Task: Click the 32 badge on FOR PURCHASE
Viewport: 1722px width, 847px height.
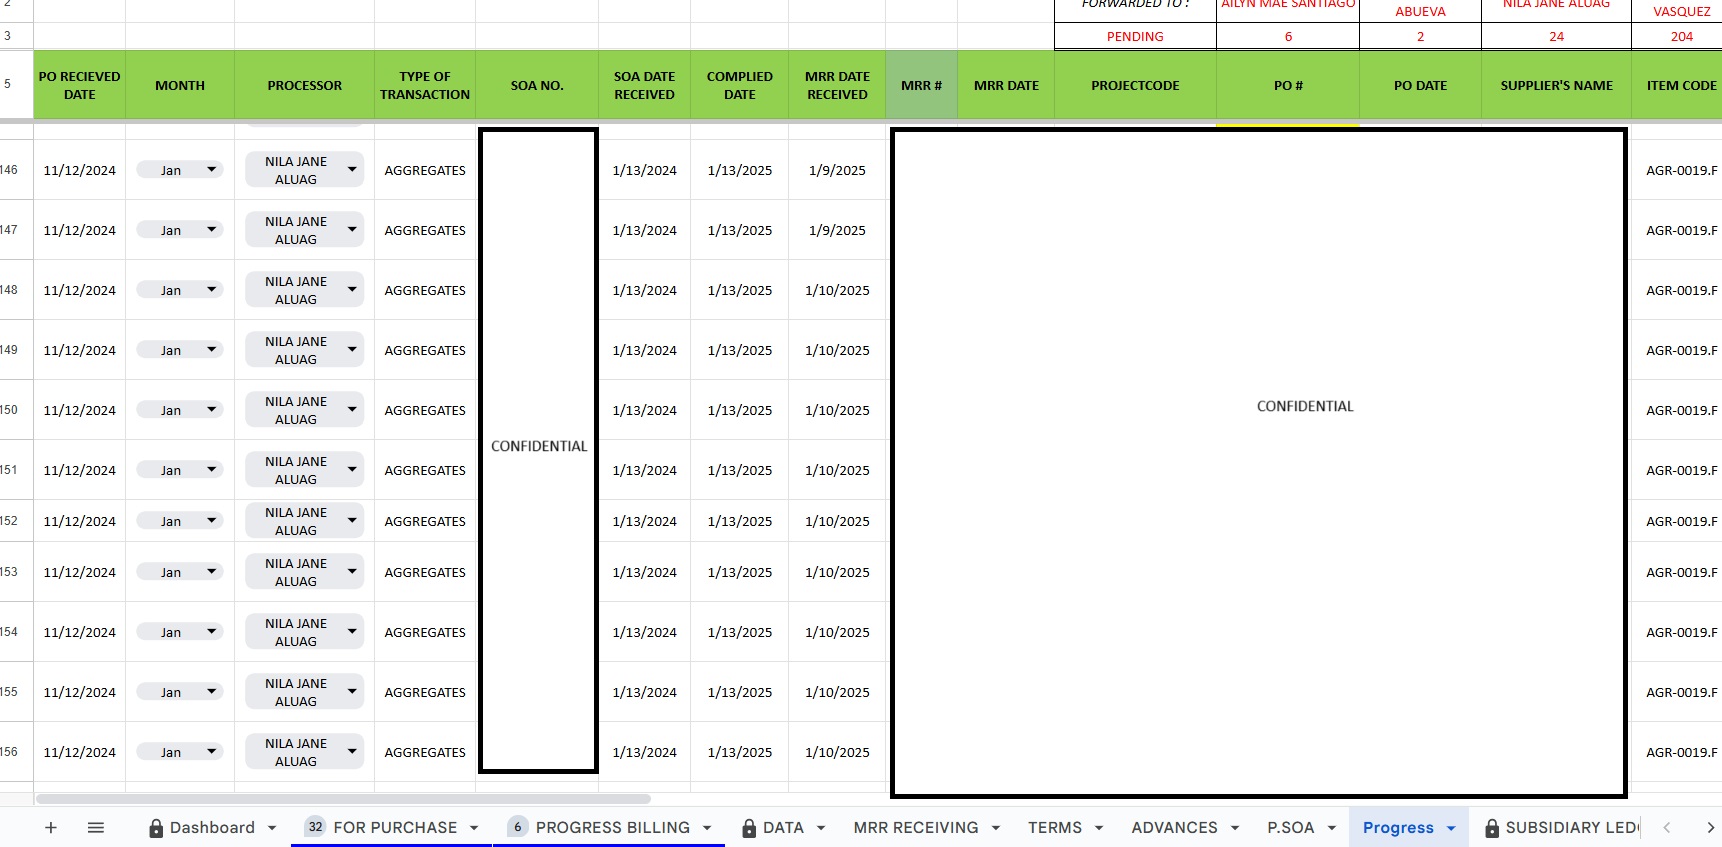Action: point(316,827)
